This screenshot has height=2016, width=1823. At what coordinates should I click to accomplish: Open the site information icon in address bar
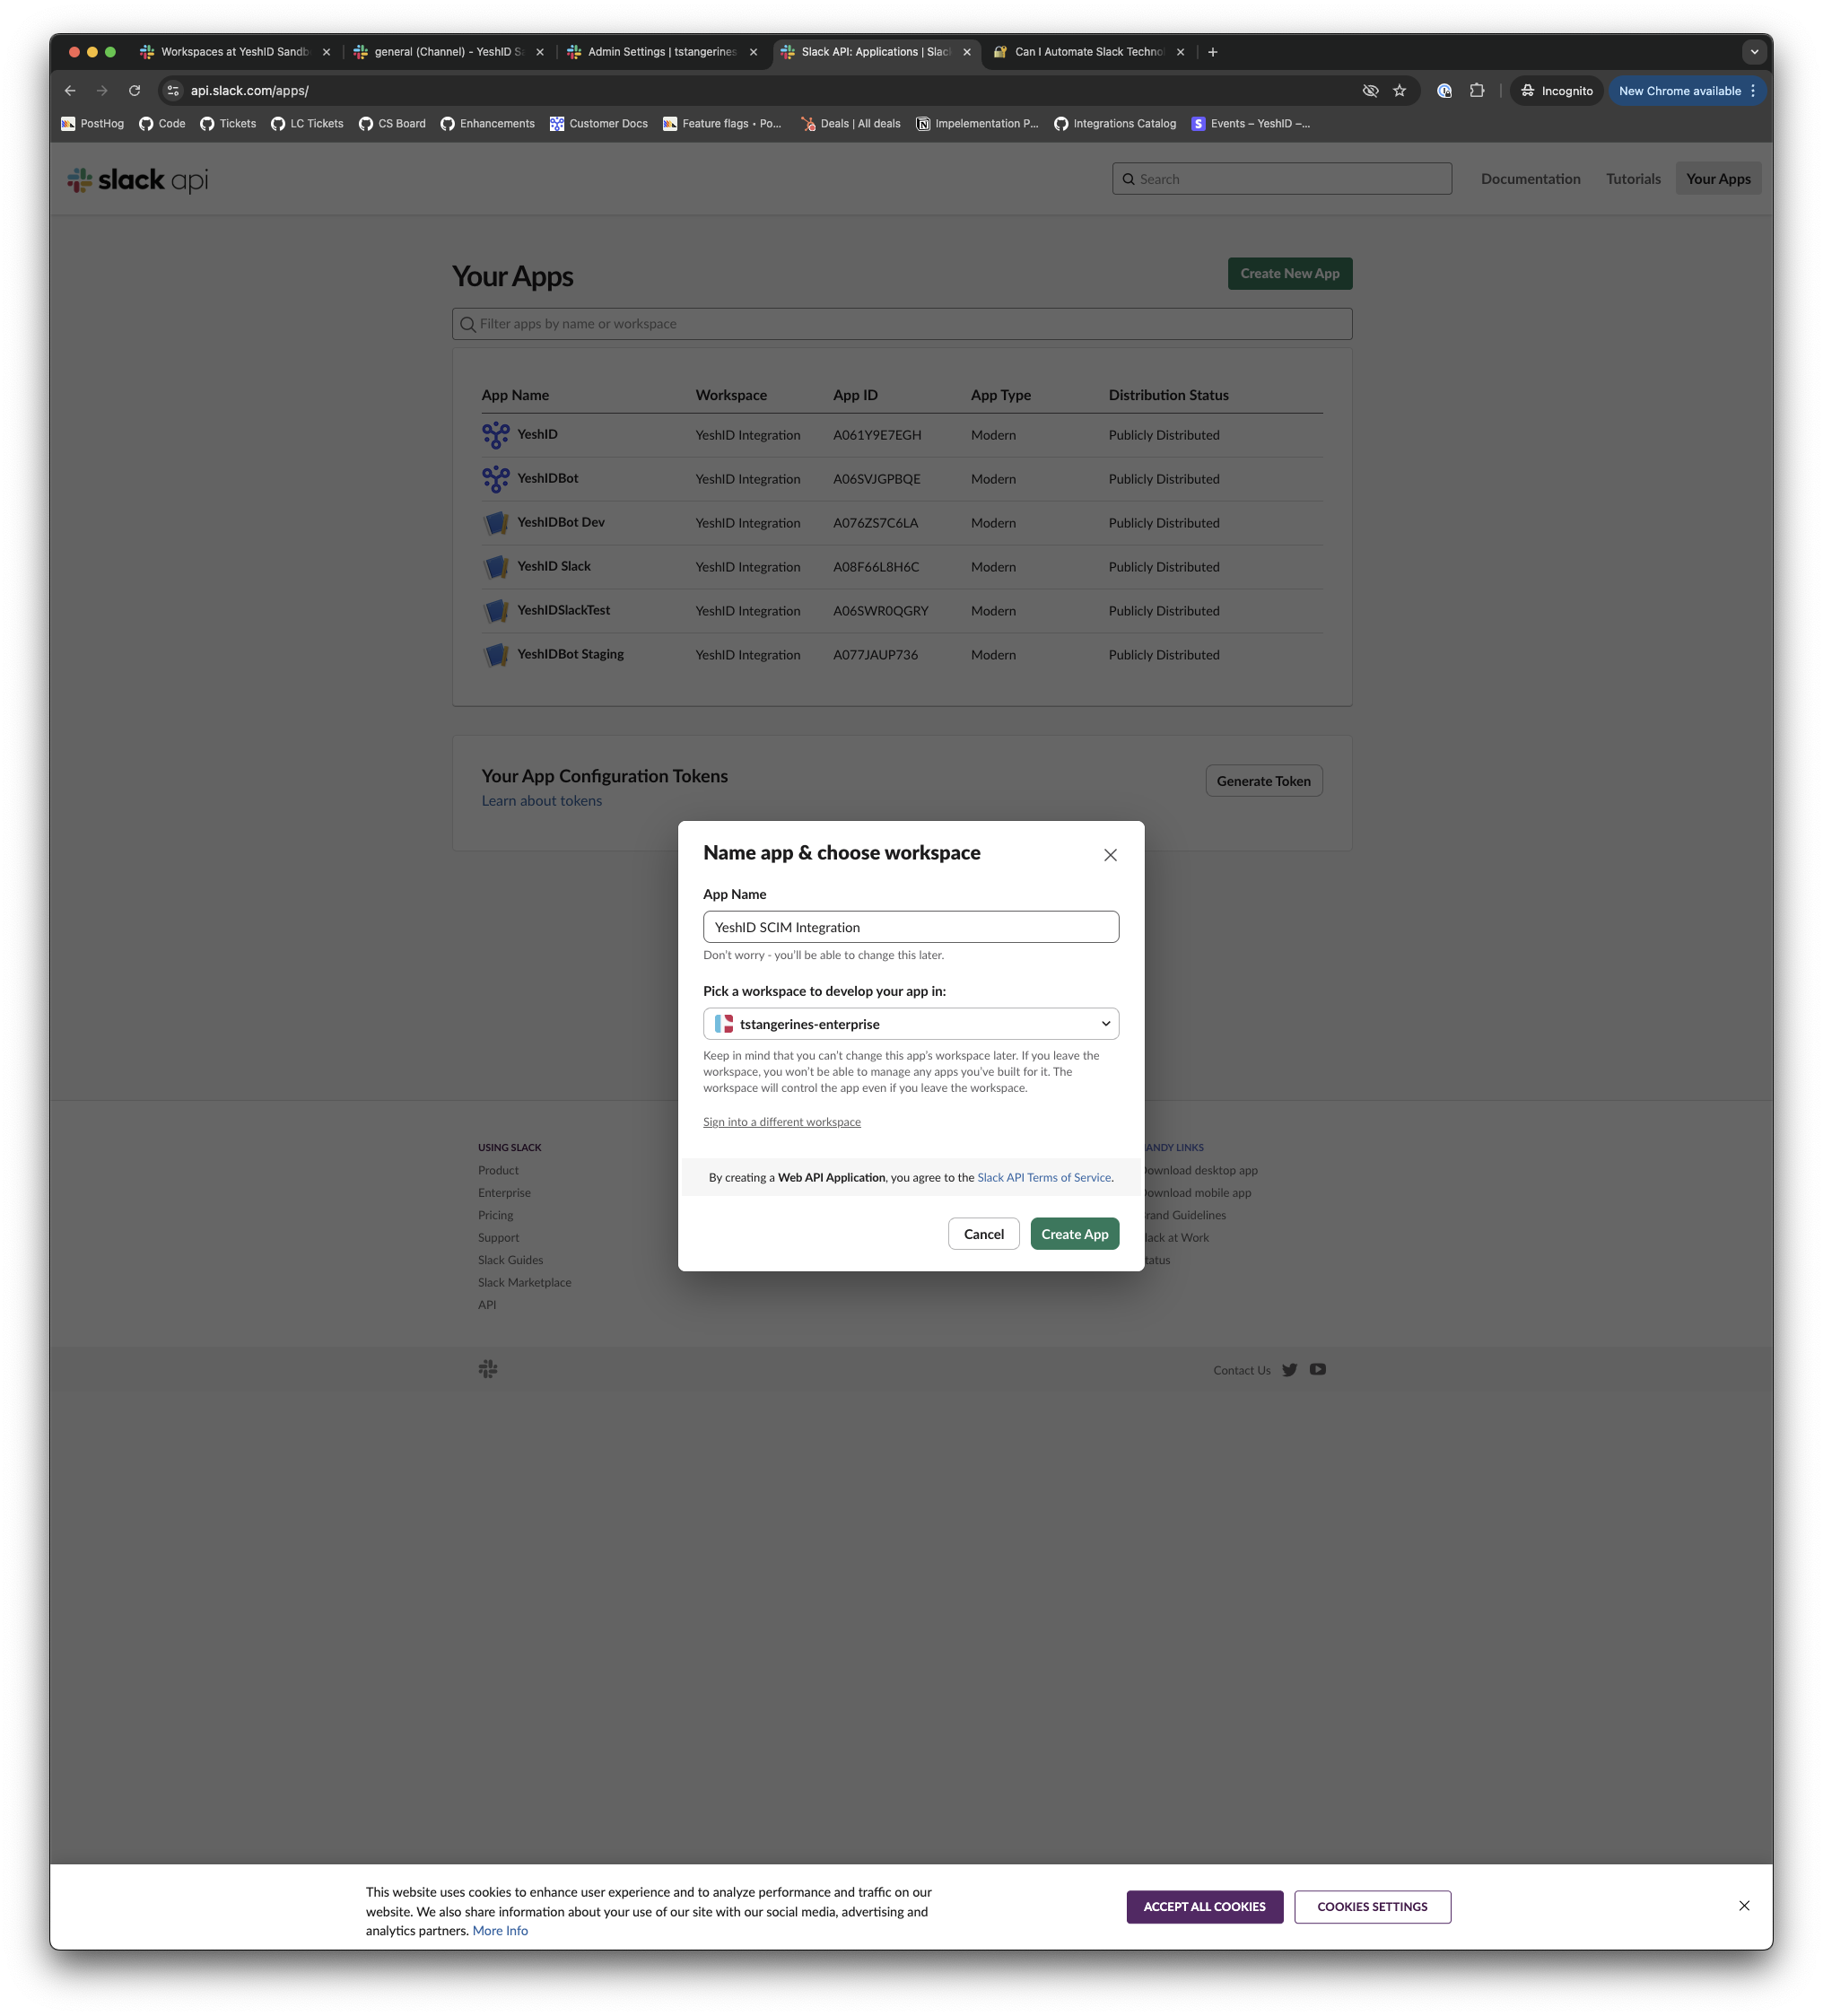[173, 91]
